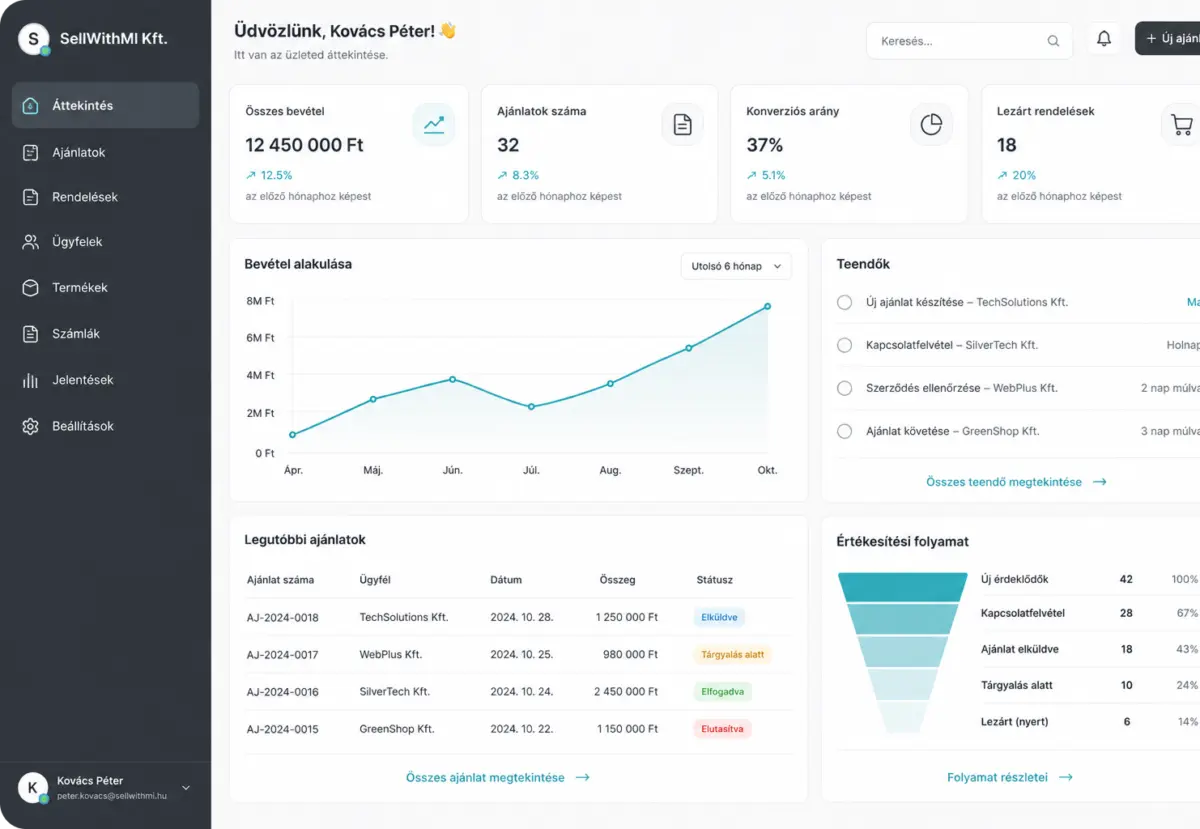Open the notifications bell icon
The height and width of the screenshot is (829, 1200).
tap(1104, 40)
